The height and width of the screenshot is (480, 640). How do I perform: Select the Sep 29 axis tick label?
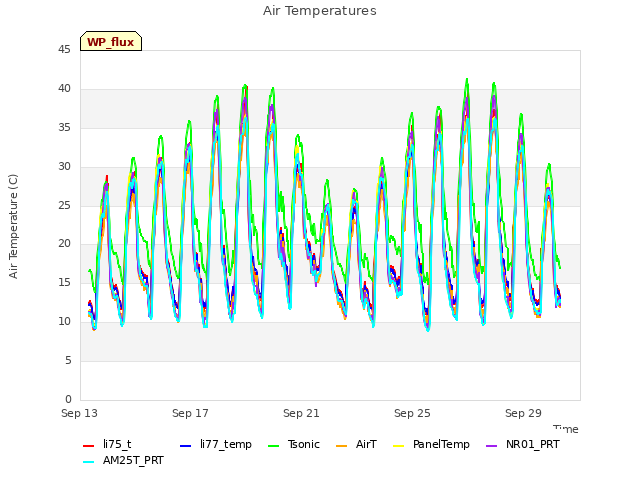point(523,413)
